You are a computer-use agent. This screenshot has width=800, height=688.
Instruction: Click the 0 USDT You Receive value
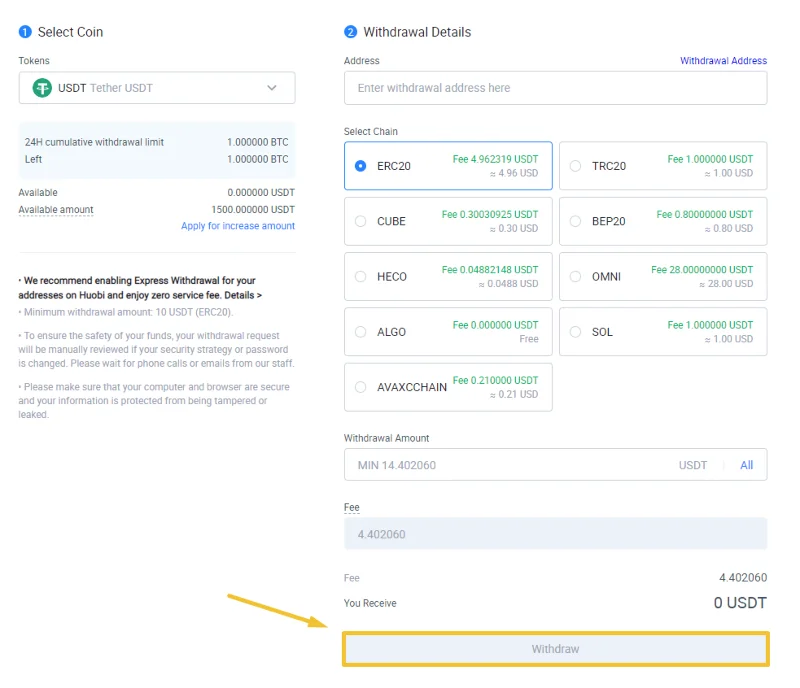click(740, 603)
